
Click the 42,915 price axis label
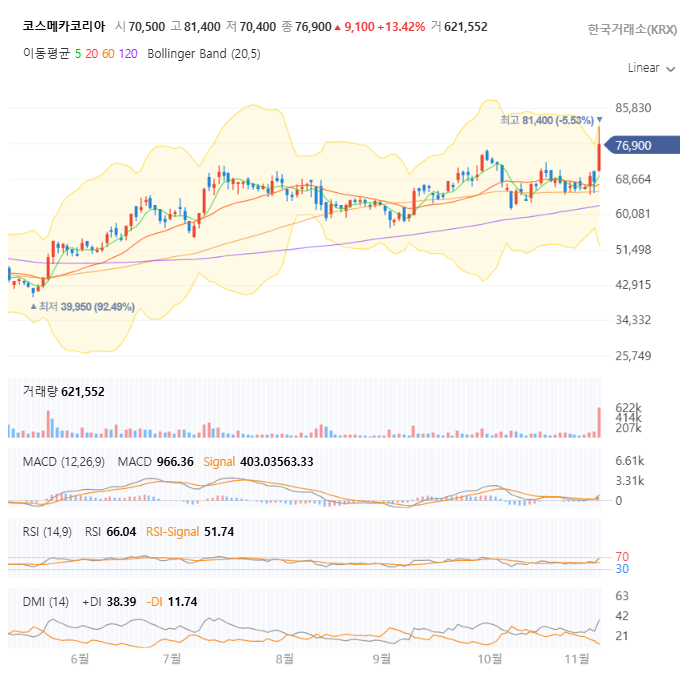click(x=633, y=285)
